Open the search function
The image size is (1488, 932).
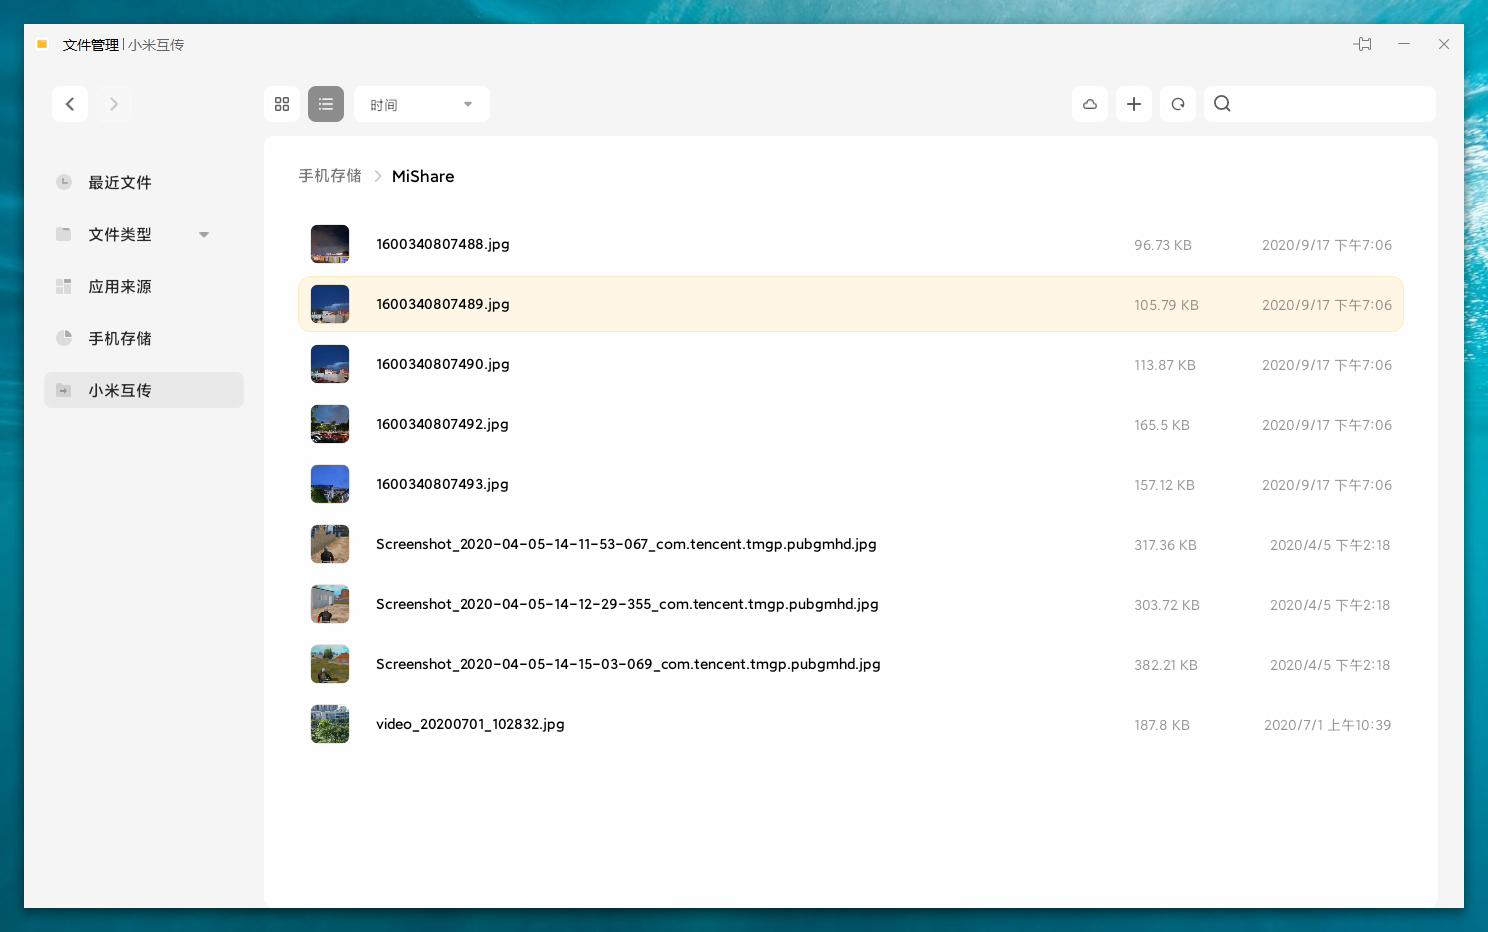click(1222, 104)
